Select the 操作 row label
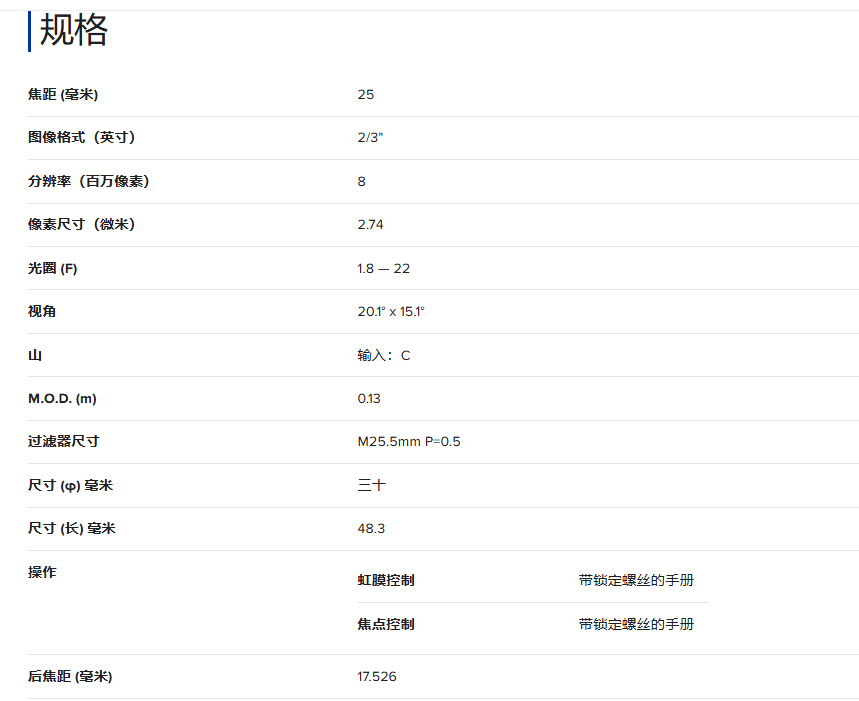 coord(42,572)
